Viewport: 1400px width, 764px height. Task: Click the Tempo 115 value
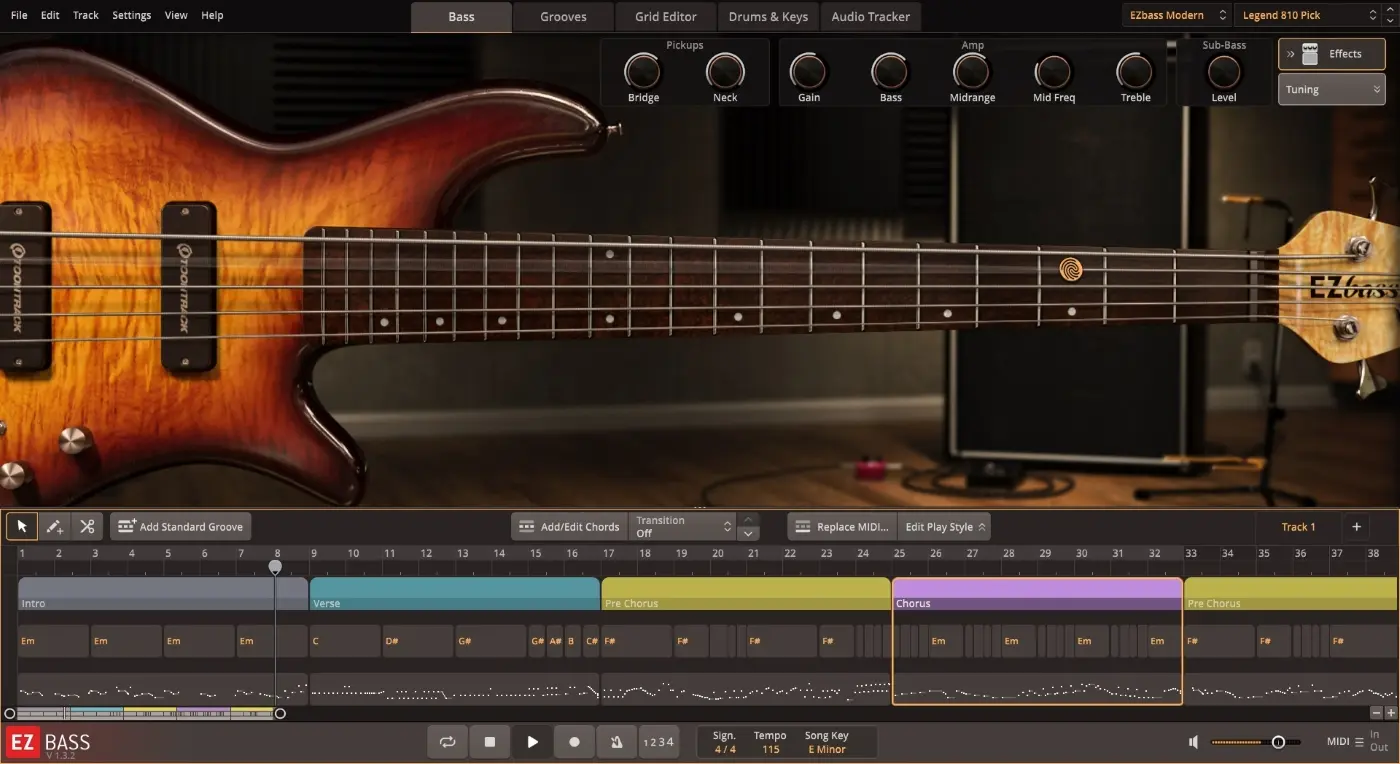770,749
